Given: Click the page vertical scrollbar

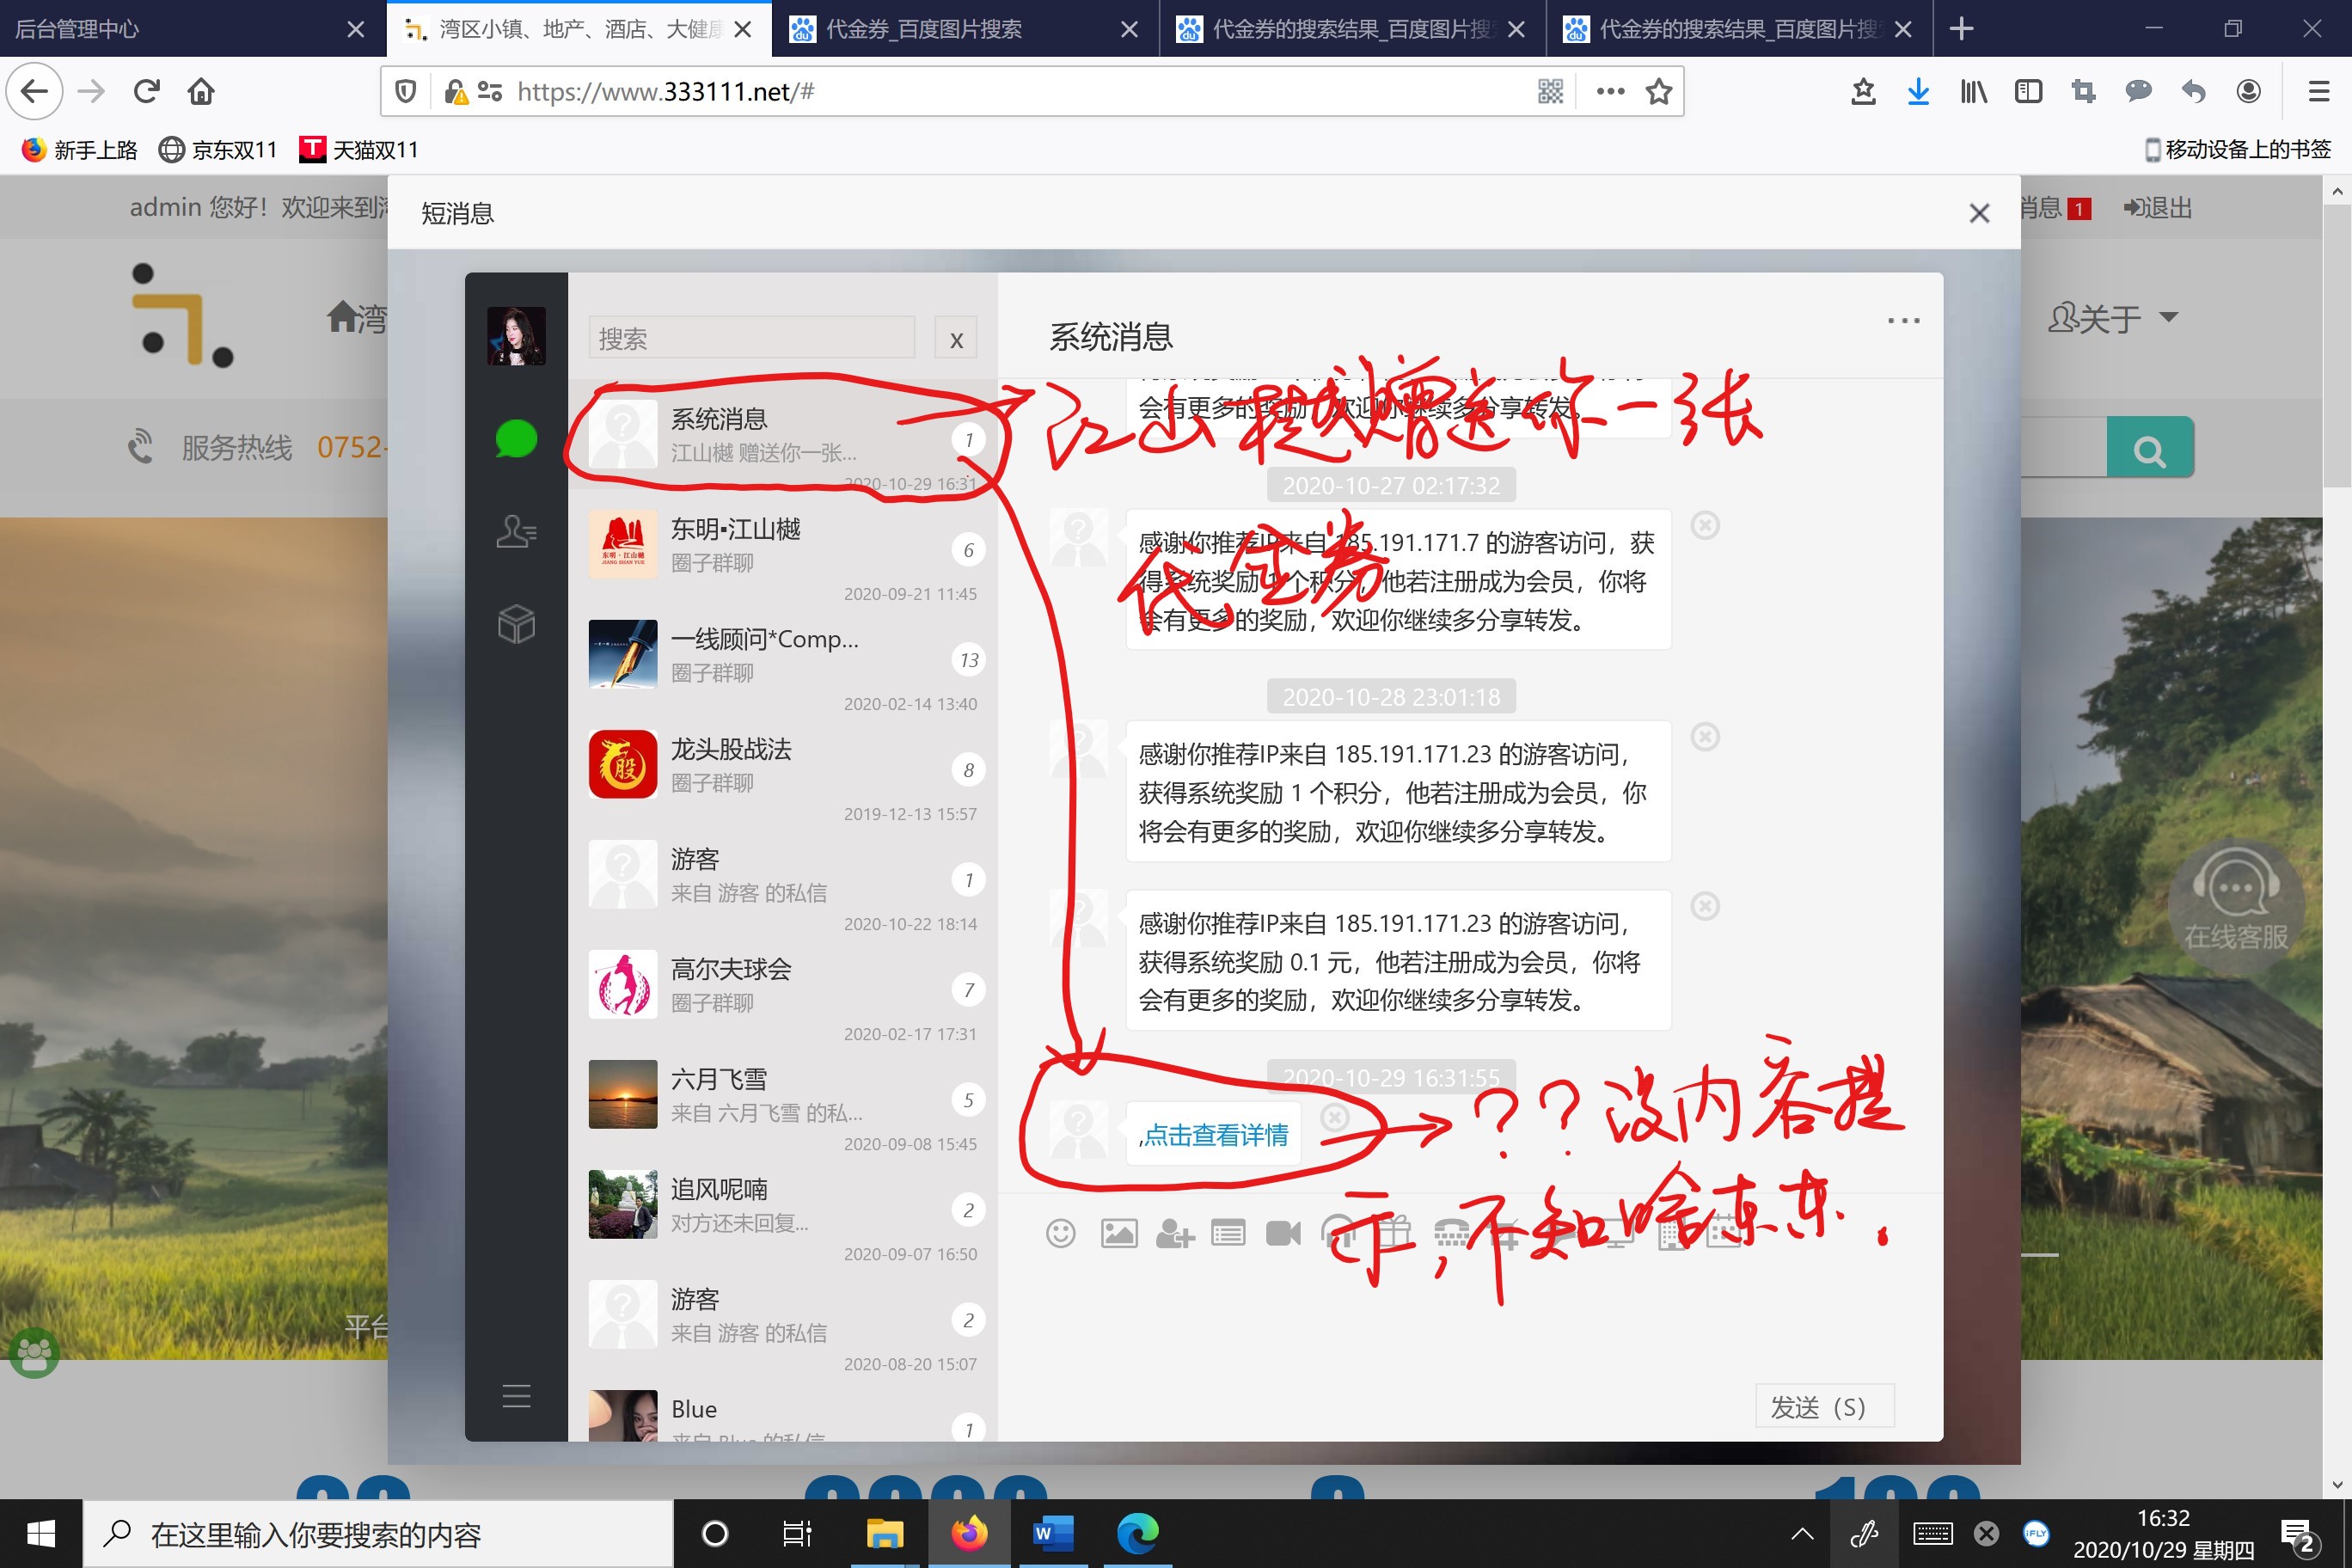Looking at the screenshot, I should pos(2336,340).
